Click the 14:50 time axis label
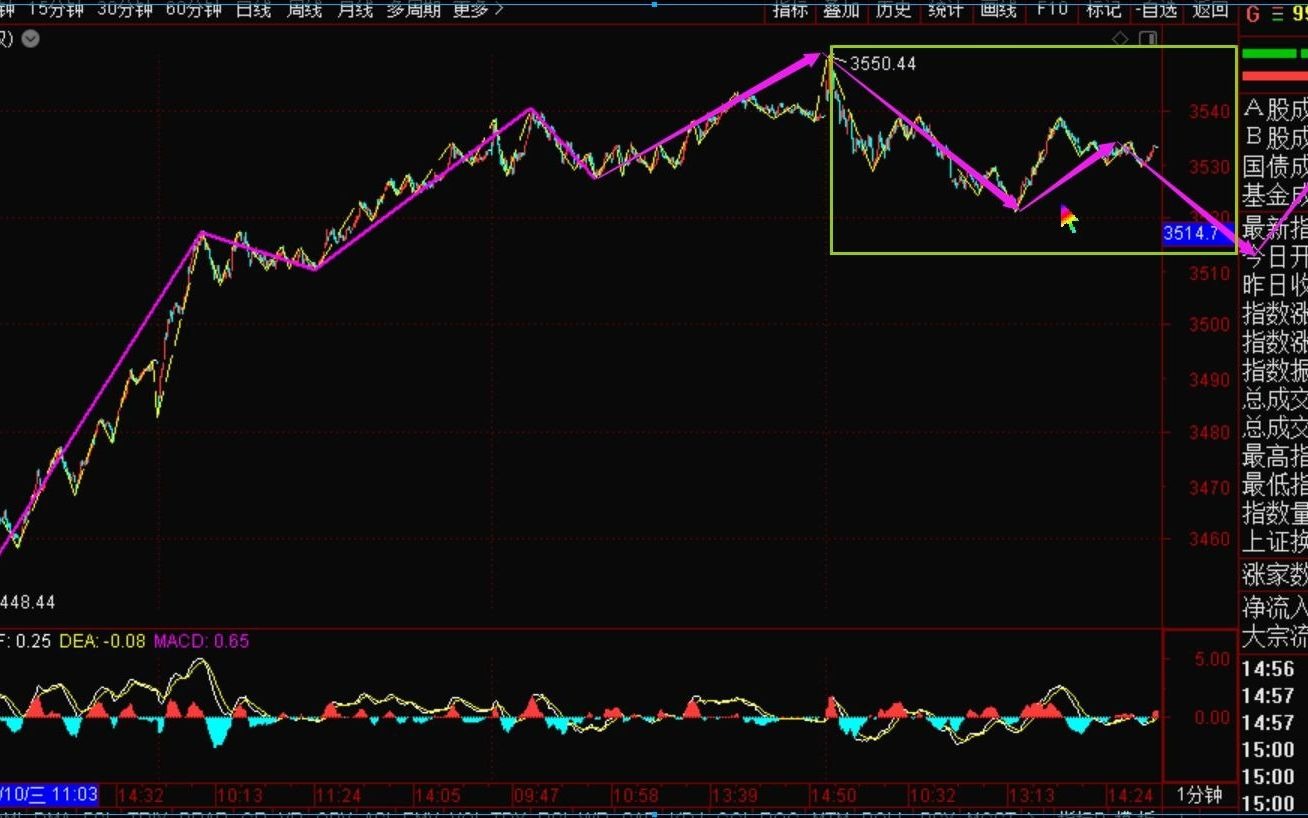Image resolution: width=1308 pixels, height=818 pixels. pos(833,796)
